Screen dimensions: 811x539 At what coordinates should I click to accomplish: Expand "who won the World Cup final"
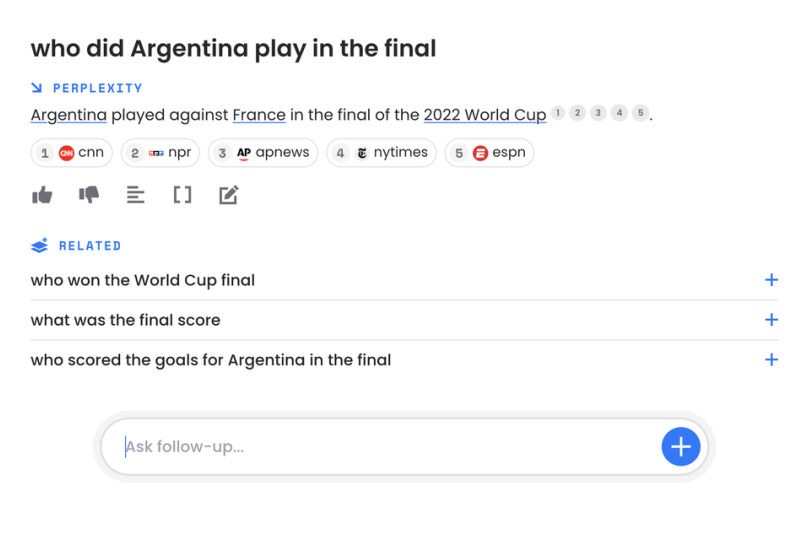771,280
